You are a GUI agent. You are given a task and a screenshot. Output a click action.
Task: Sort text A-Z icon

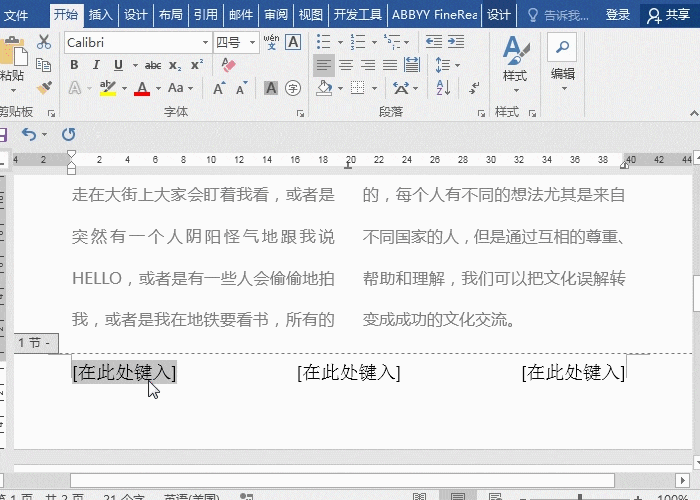(x=443, y=88)
